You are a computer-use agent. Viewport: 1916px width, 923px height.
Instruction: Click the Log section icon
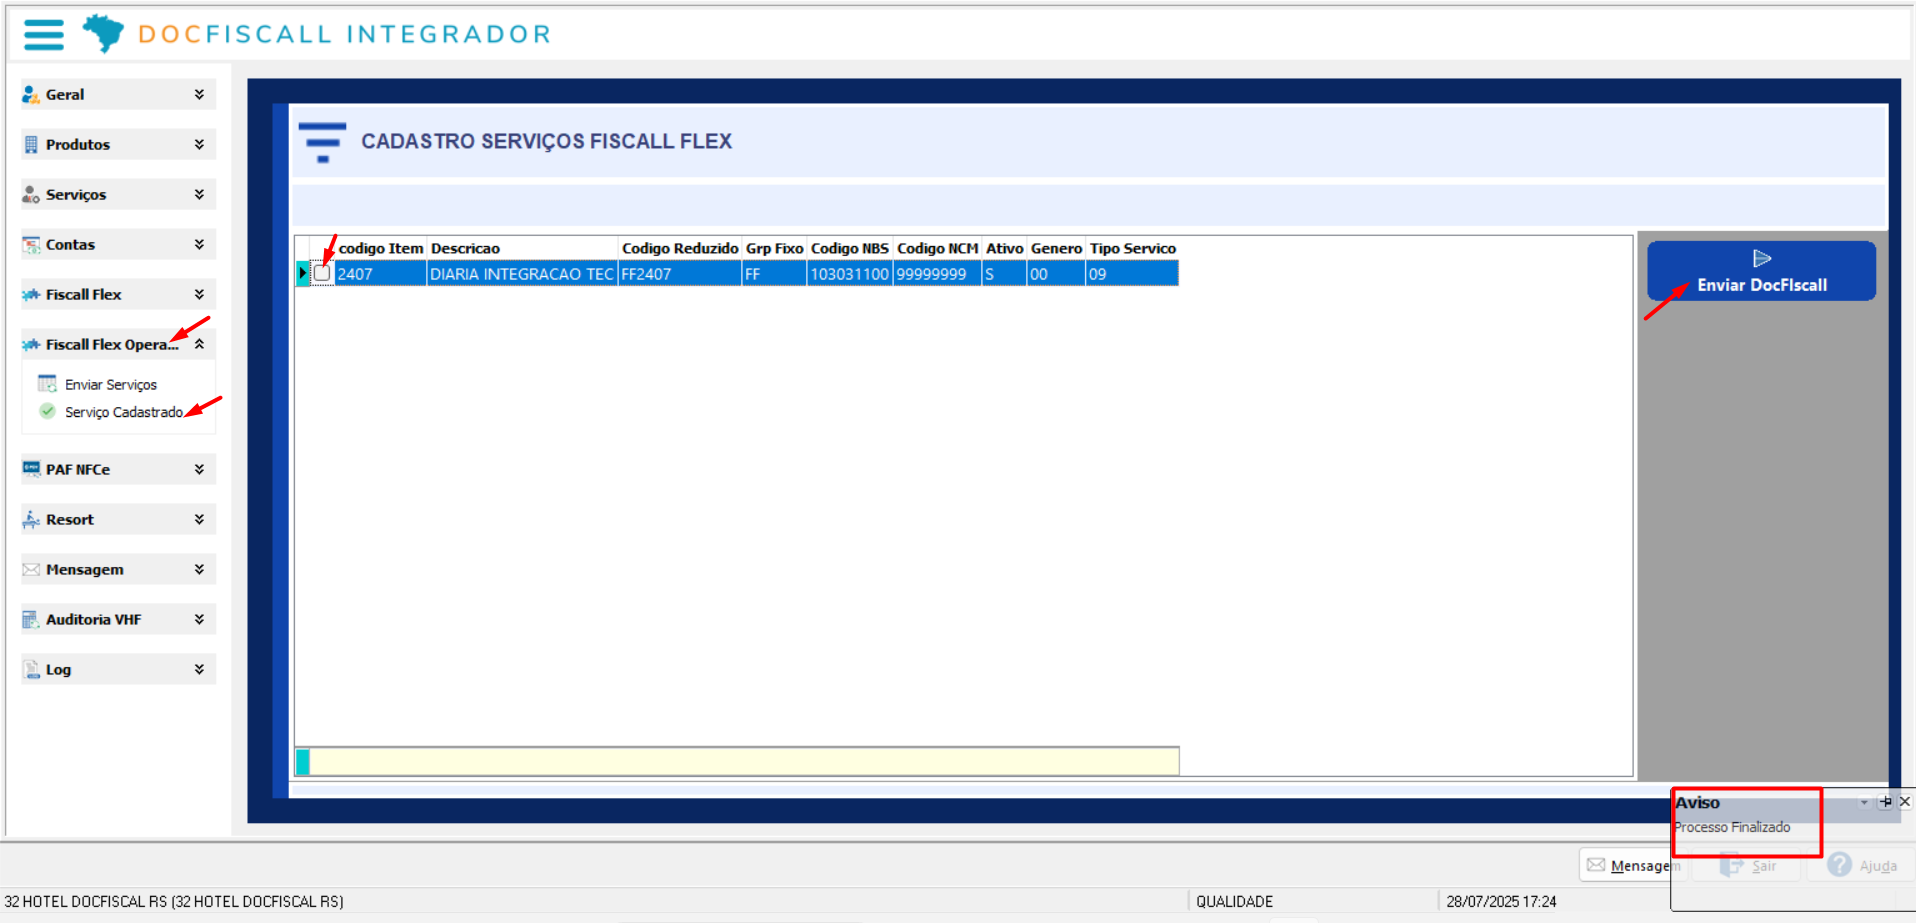click(31, 670)
